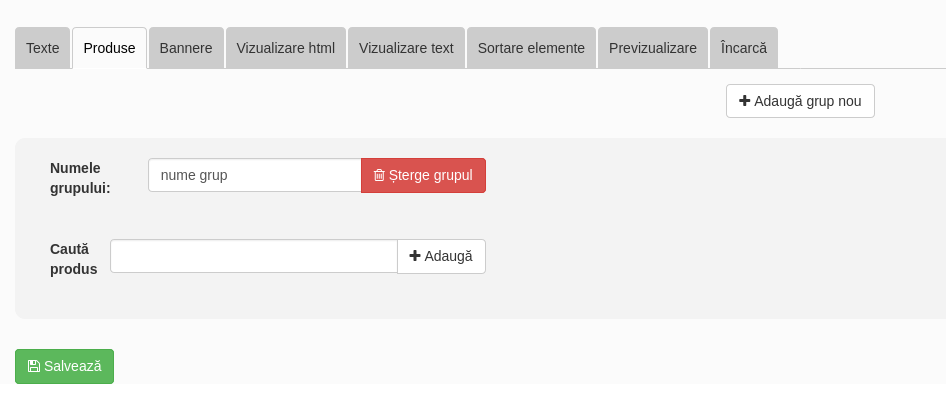Viewport: 946px width, 403px height.
Task: Click inside the Caută produs search box
Action: click(254, 256)
